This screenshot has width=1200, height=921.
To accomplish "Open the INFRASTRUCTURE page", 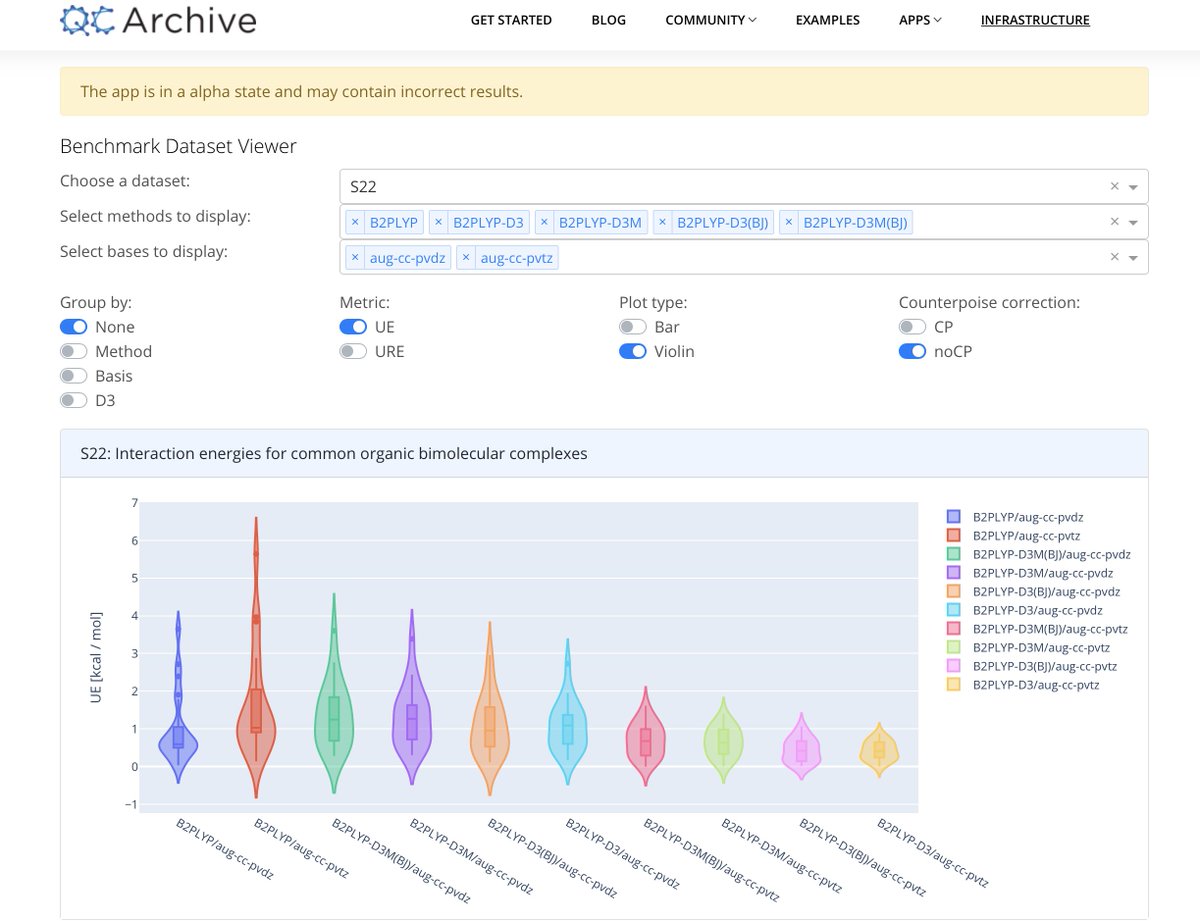I will tap(1035, 20).
